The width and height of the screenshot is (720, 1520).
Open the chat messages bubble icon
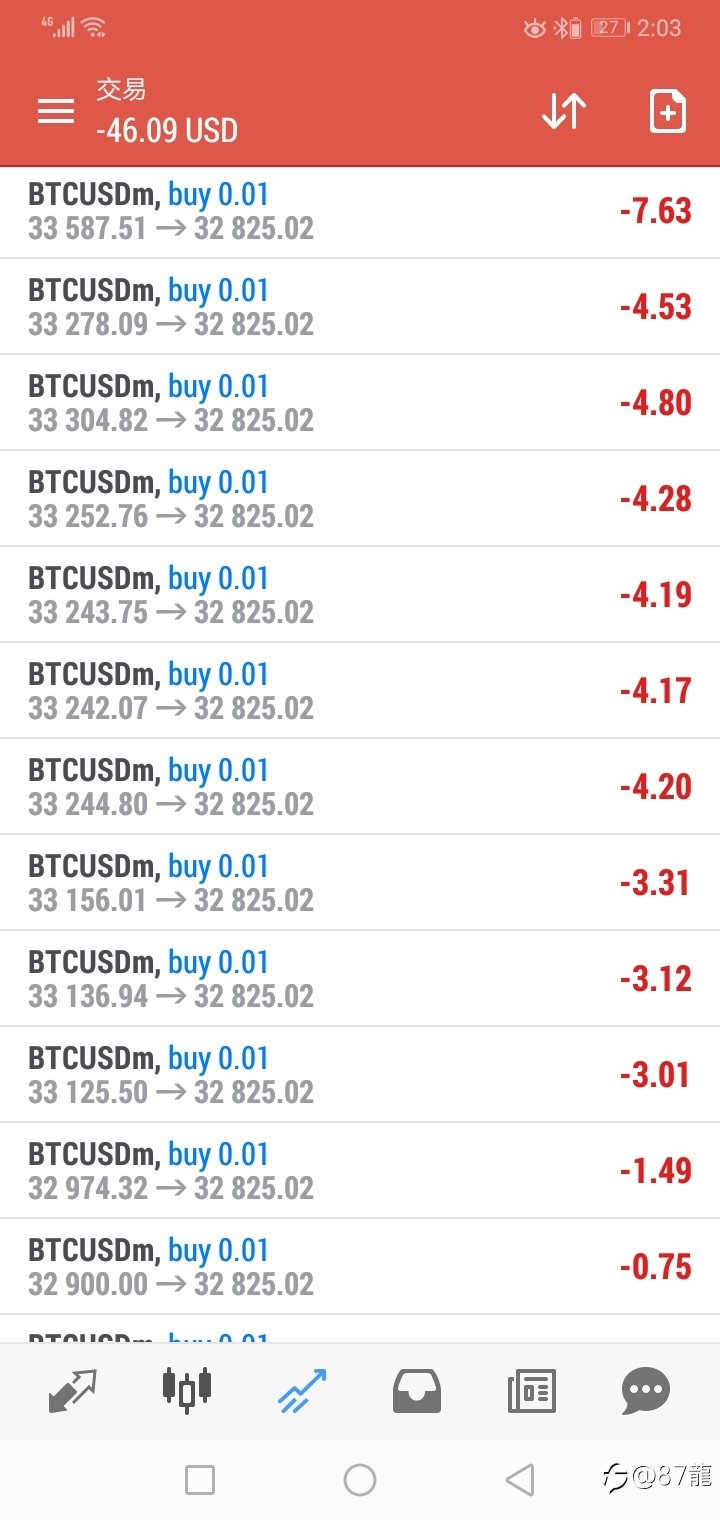(646, 1391)
